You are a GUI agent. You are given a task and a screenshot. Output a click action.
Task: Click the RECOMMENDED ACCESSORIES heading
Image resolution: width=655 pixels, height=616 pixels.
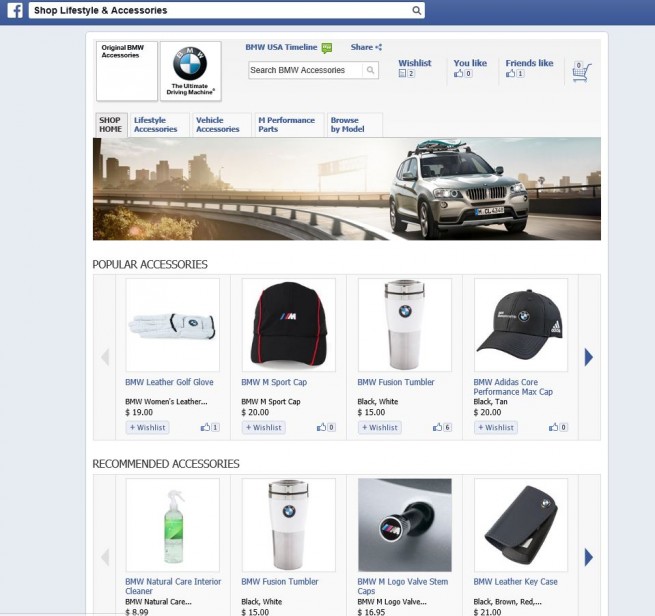tap(166, 464)
